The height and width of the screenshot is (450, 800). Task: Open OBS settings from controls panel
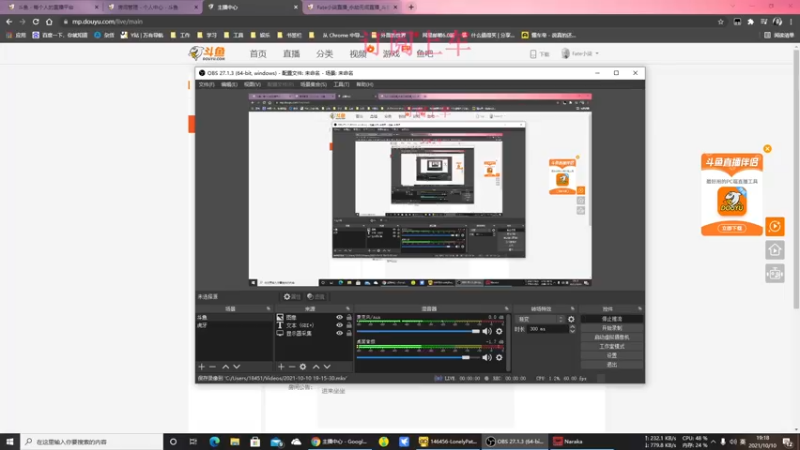coord(612,356)
